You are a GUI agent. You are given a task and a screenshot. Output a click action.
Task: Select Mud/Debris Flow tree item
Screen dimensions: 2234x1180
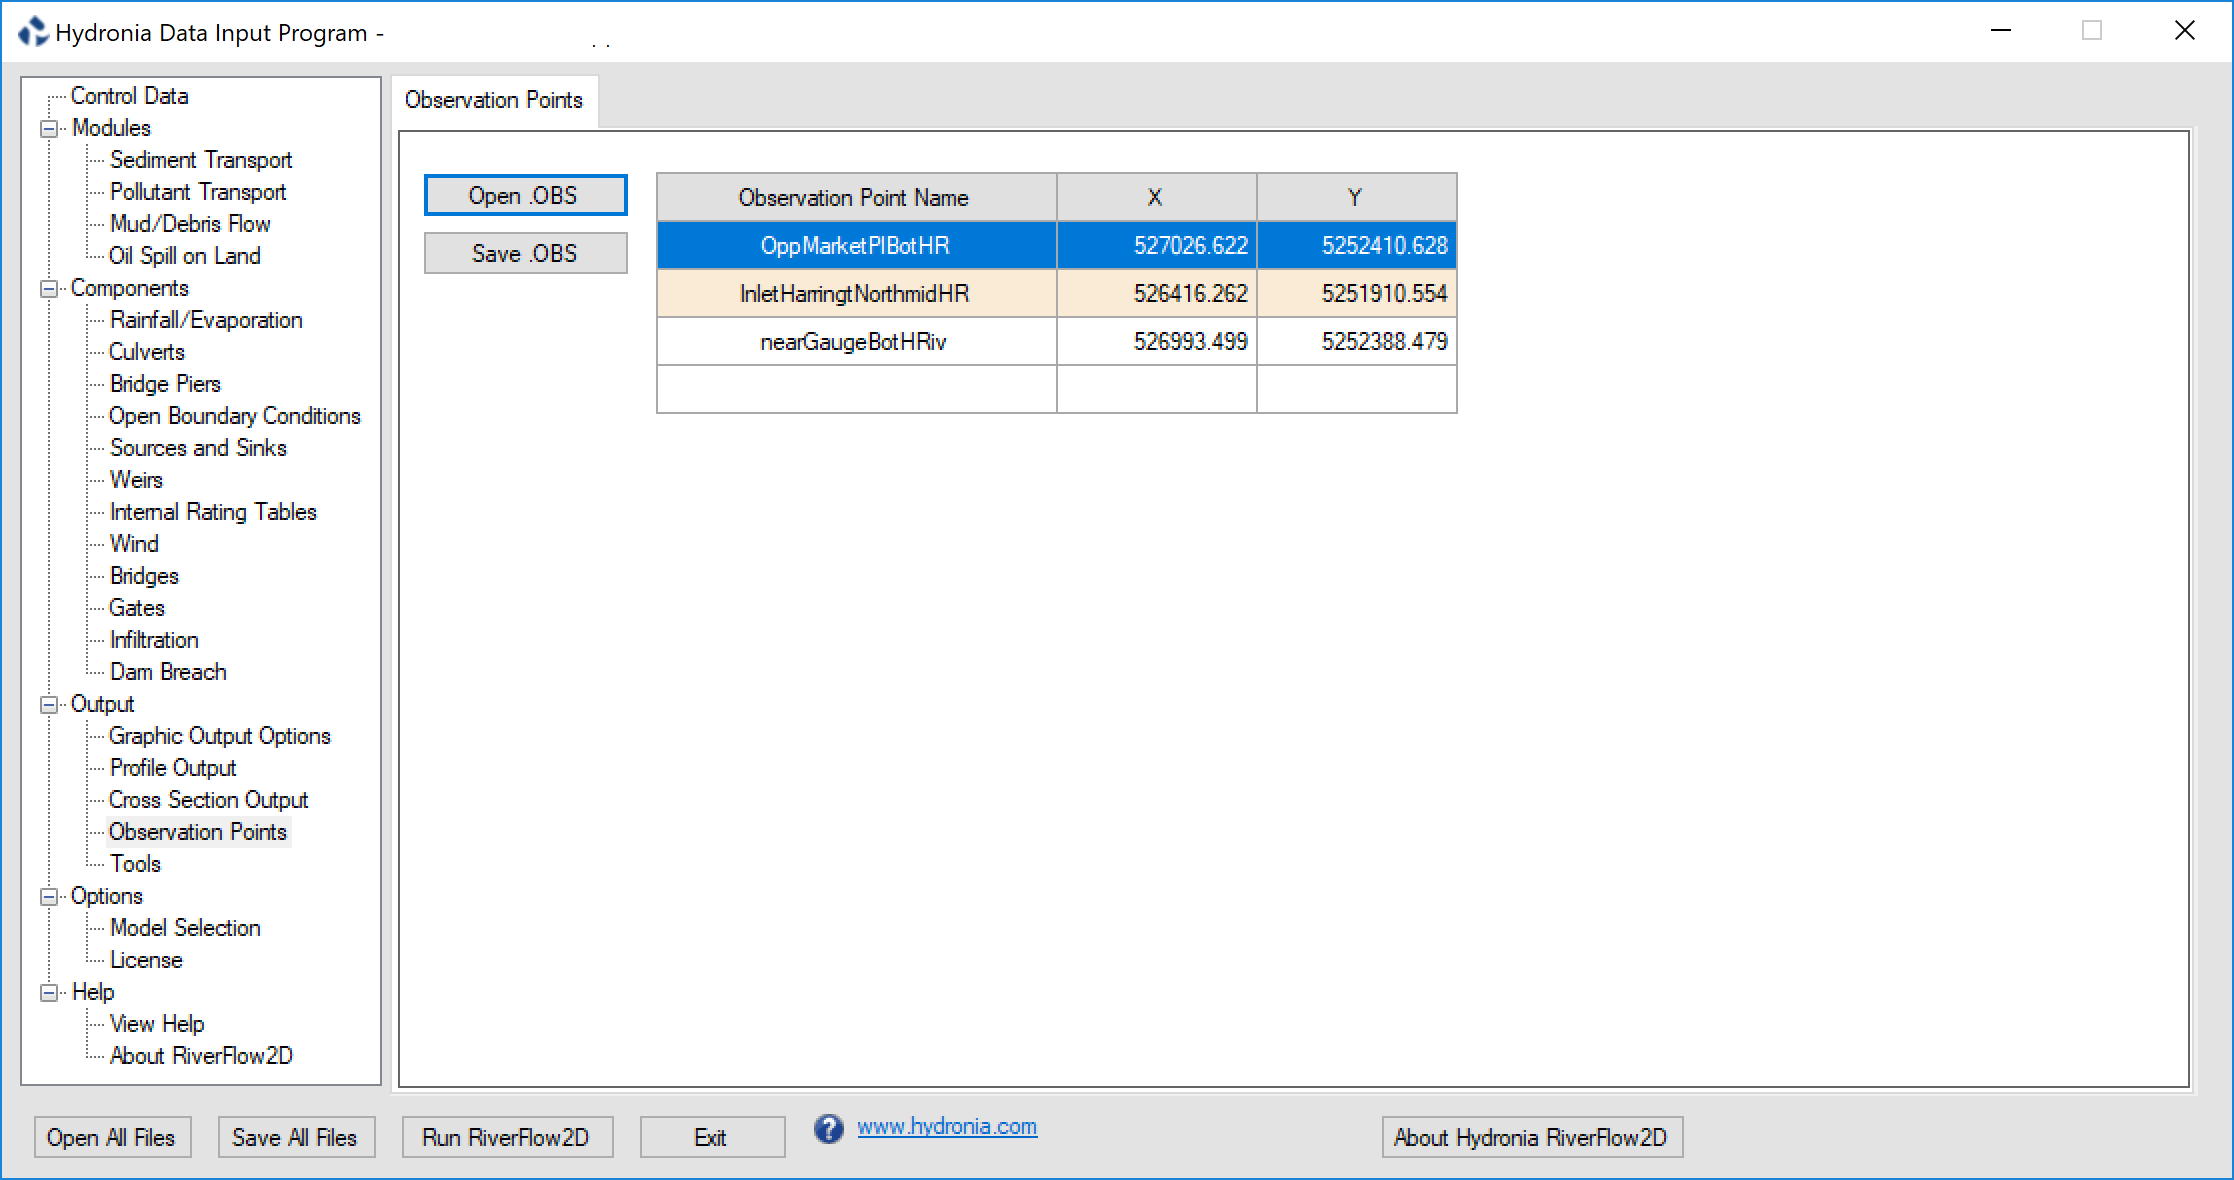pos(190,224)
